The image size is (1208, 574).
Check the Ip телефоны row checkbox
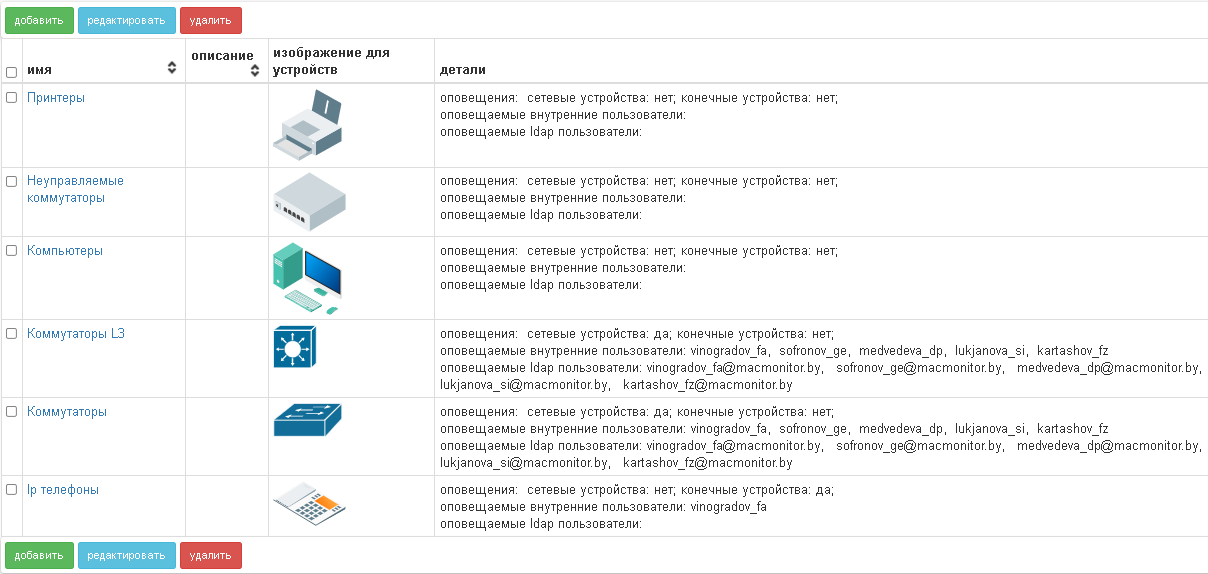pyautogui.click(x=12, y=490)
